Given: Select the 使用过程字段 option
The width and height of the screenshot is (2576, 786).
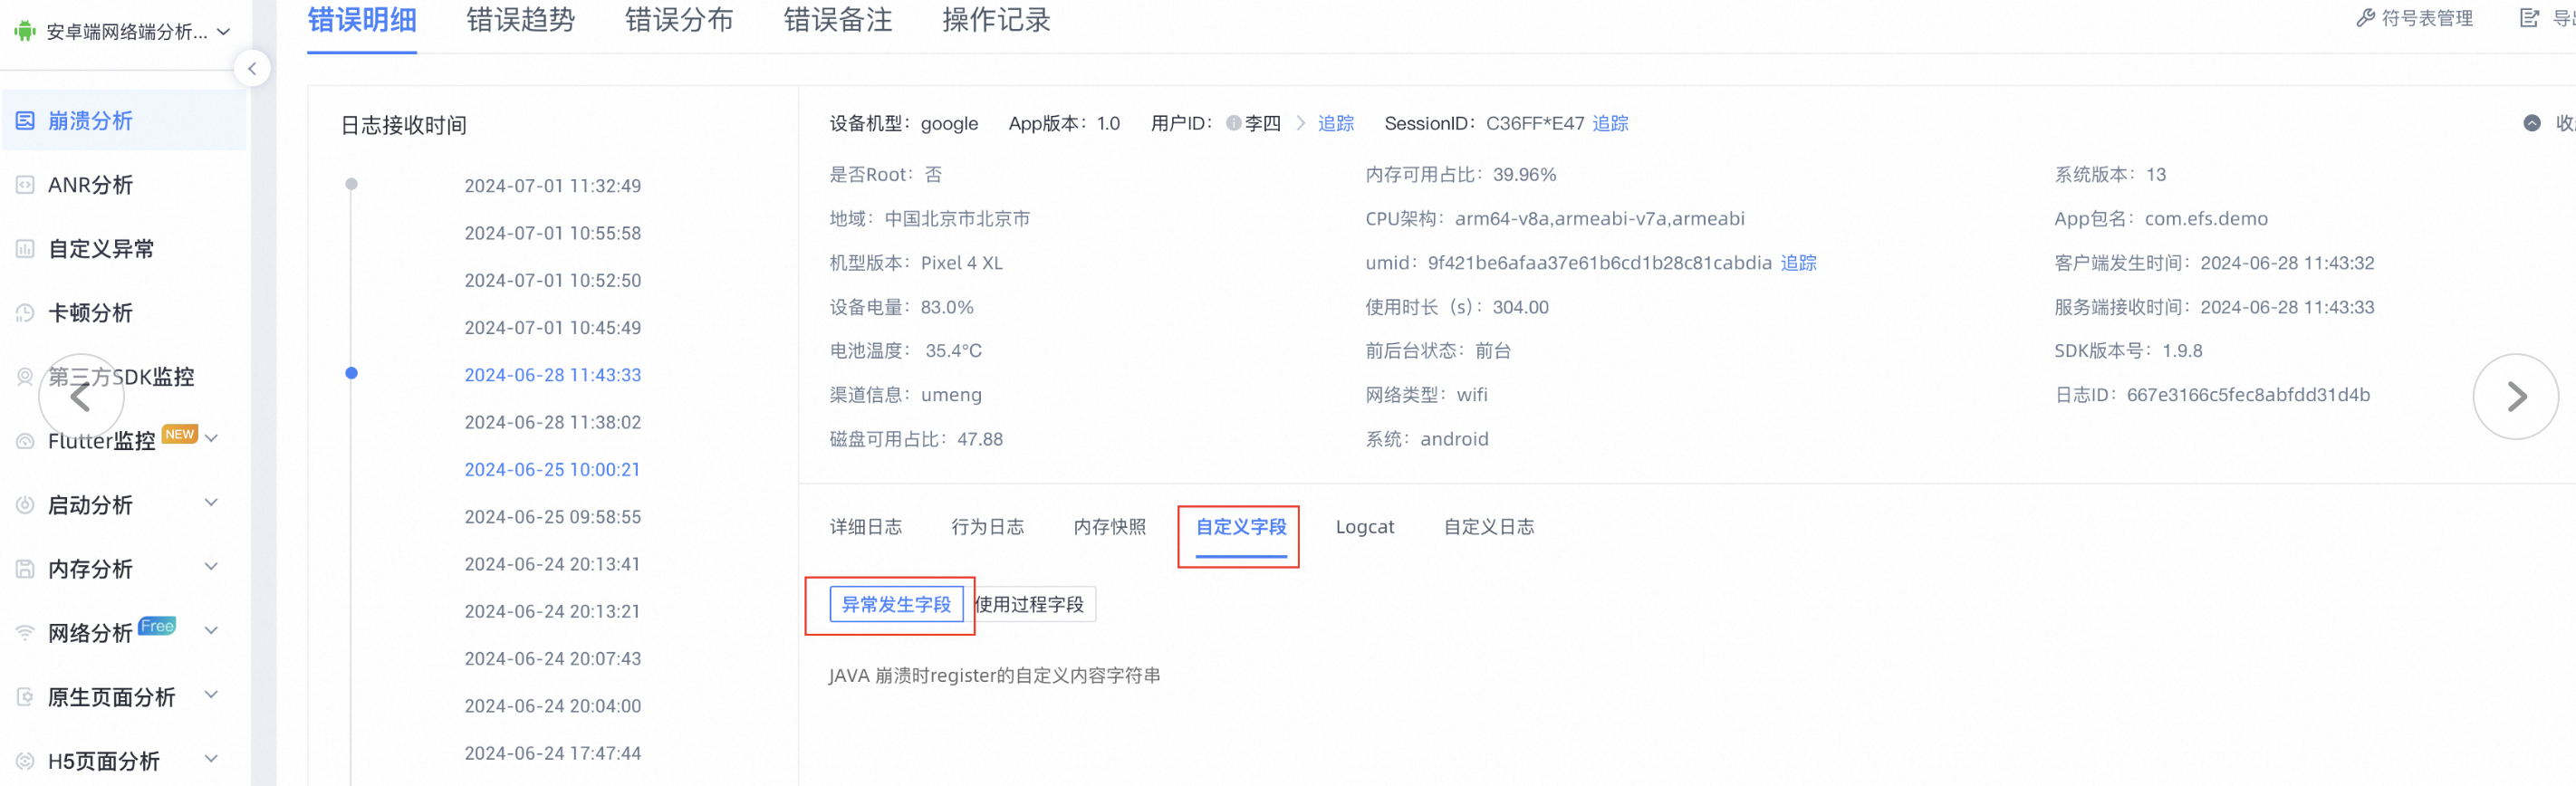Looking at the screenshot, I should point(1030,604).
